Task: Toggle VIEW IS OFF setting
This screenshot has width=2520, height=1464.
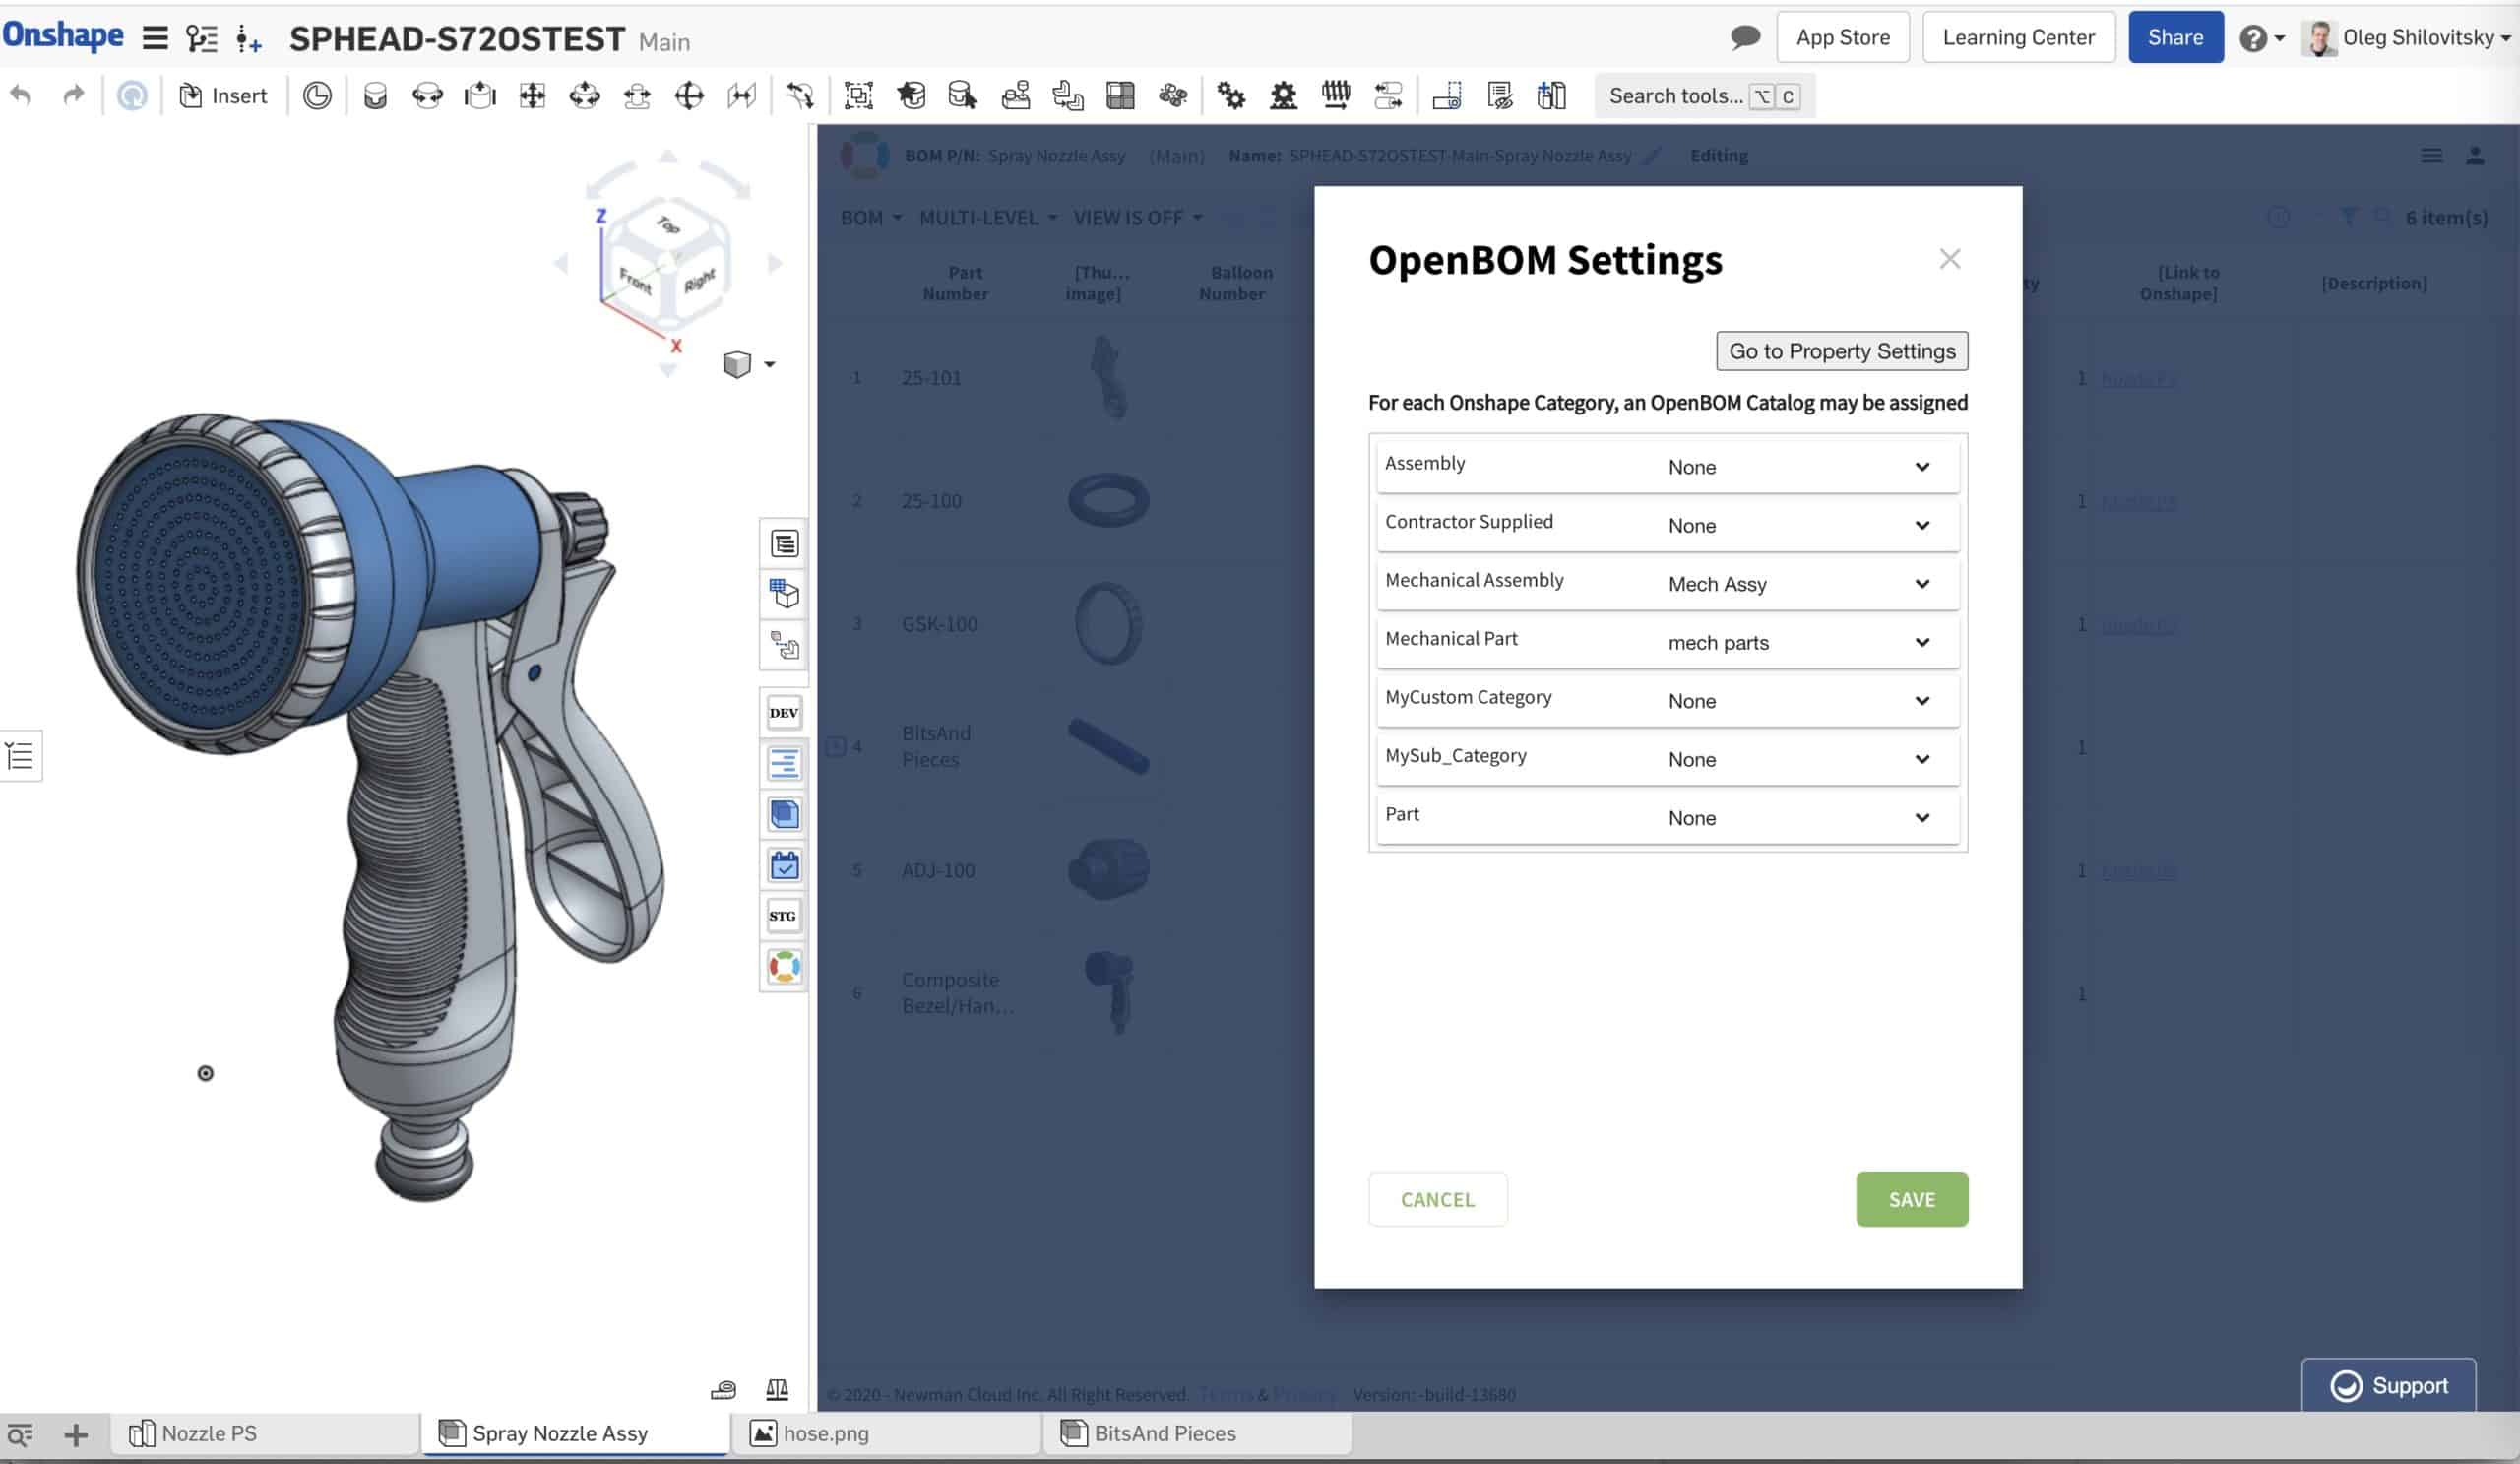Action: (1136, 217)
